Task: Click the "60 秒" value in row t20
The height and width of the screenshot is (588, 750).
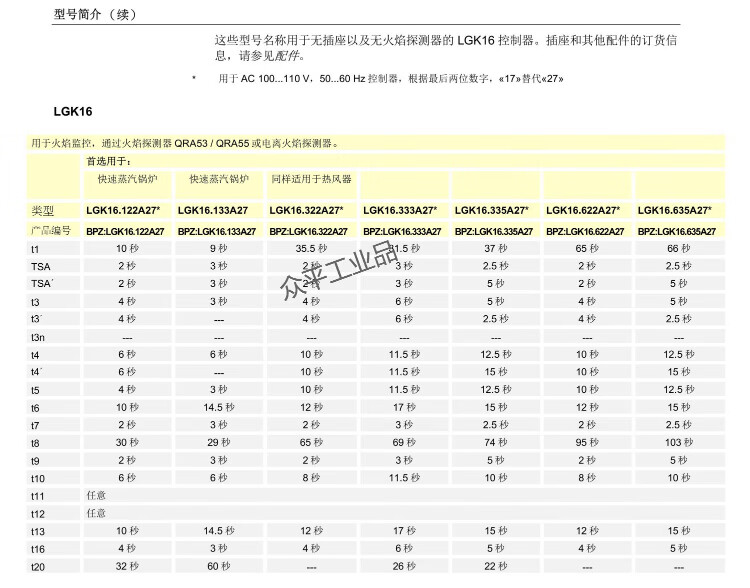Action: click(219, 567)
